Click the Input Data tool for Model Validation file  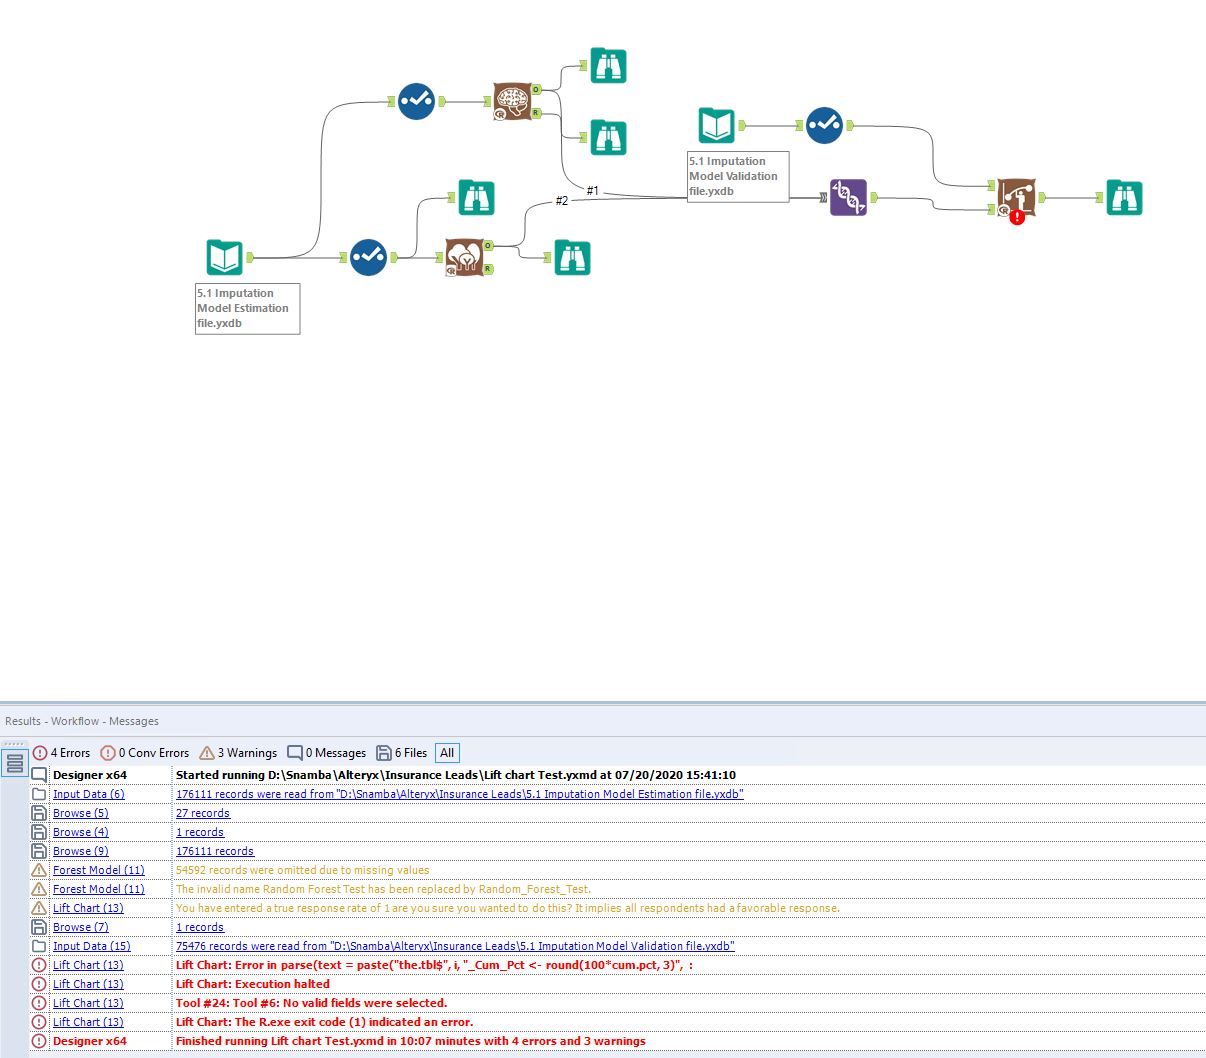click(714, 125)
